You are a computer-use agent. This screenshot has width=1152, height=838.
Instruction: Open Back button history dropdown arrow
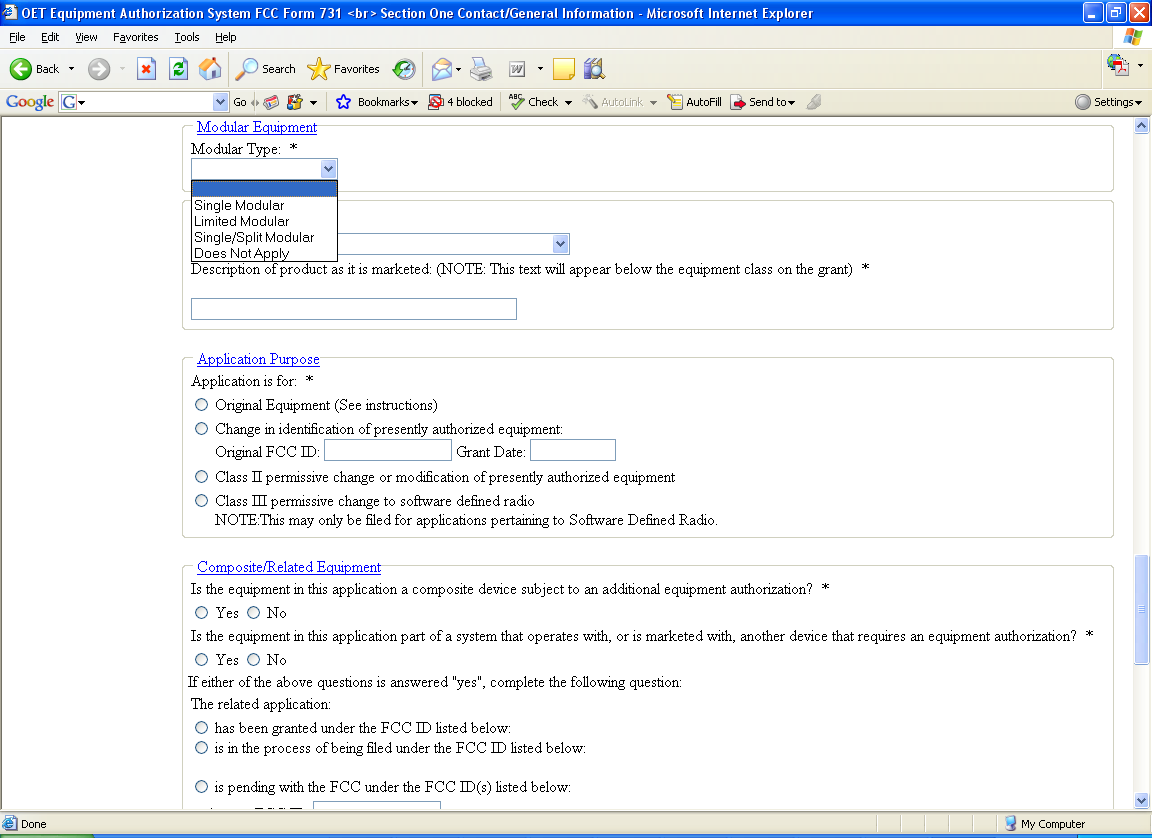click(71, 69)
